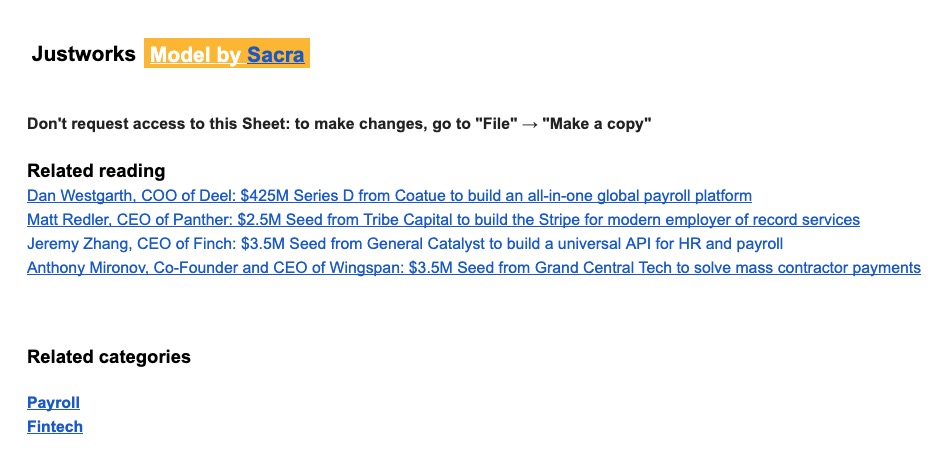Click the quoted "Make a copy" text
This screenshot has height=452, width=946.
(x=597, y=124)
